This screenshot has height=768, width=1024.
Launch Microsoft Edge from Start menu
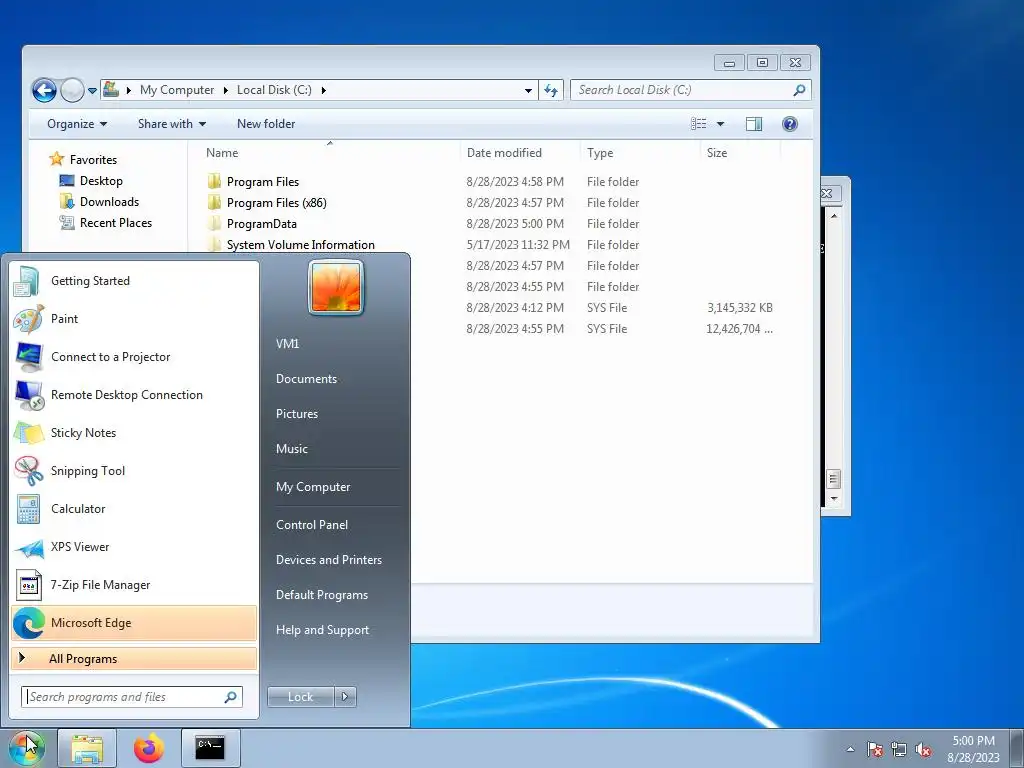[134, 623]
